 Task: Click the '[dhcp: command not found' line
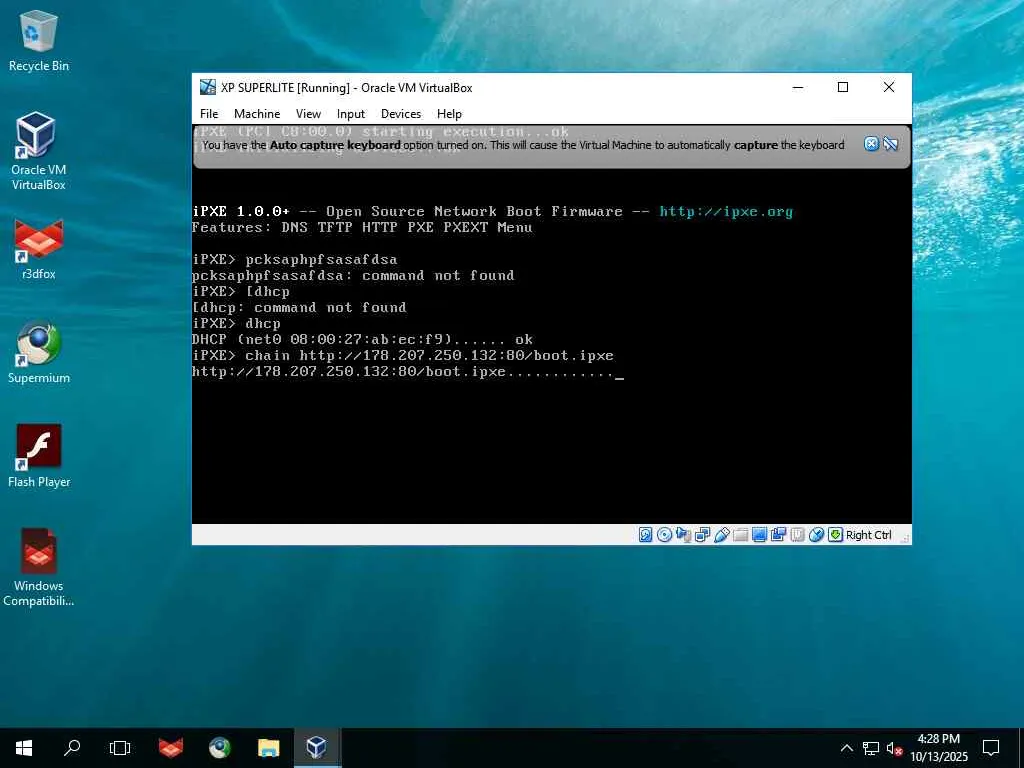299,308
